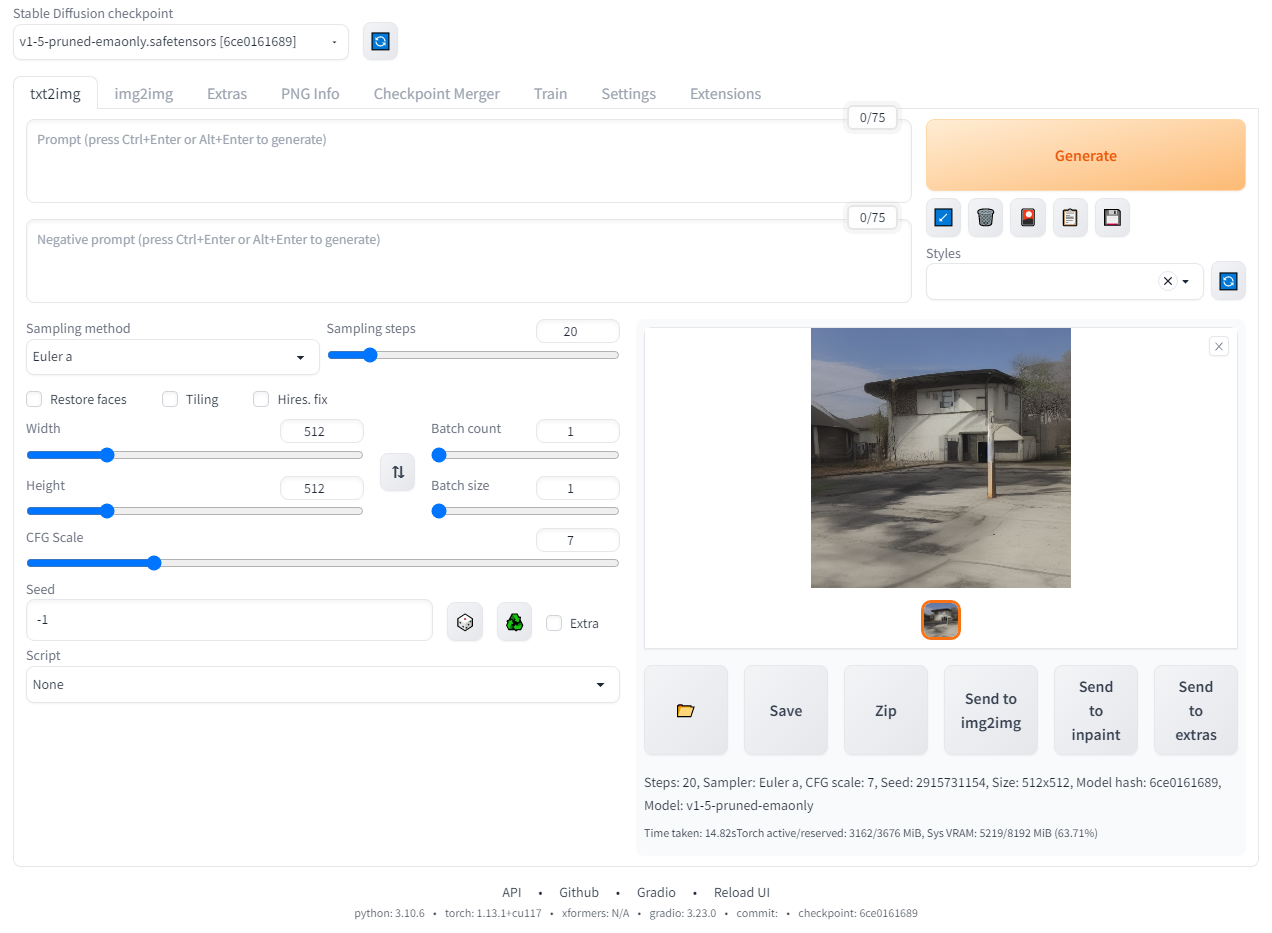Viewport: 1272px width, 933px height.
Task: Swap width and height values
Action: click(397, 472)
